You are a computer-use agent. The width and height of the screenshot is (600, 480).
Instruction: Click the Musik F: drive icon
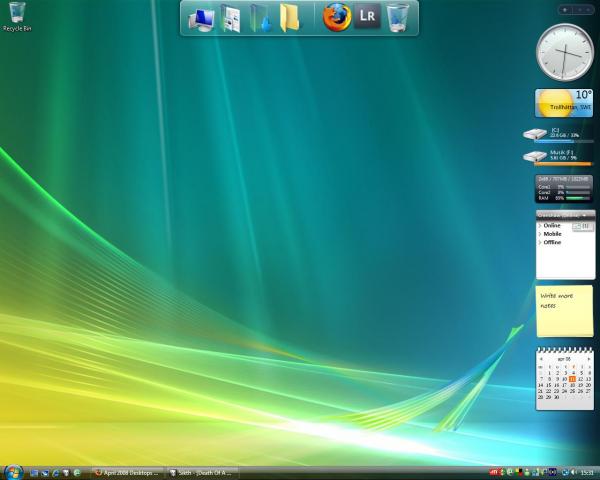(x=535, y=156)
